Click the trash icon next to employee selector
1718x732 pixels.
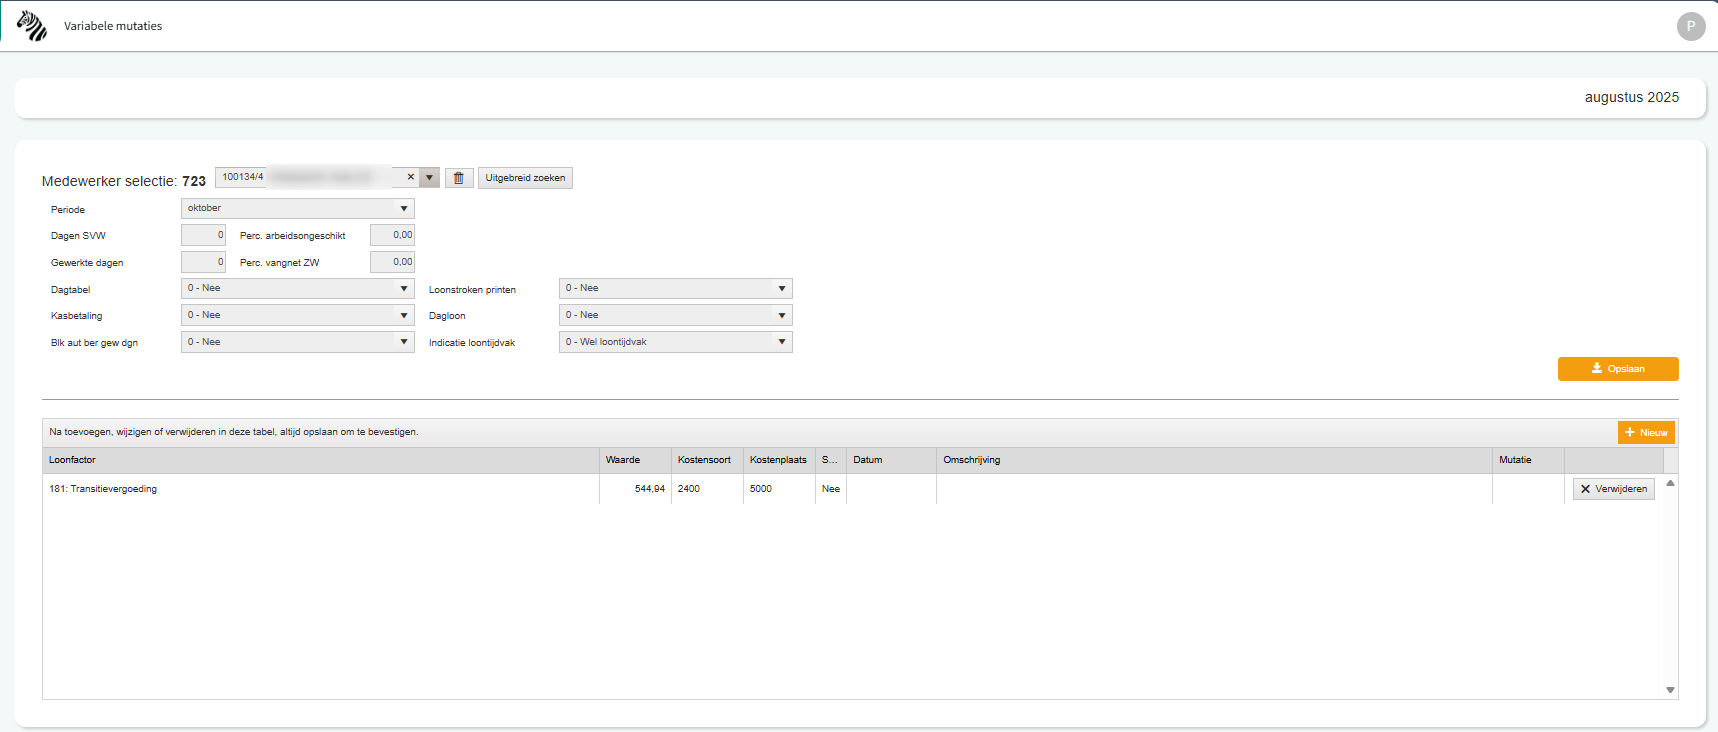coord(459,178)
